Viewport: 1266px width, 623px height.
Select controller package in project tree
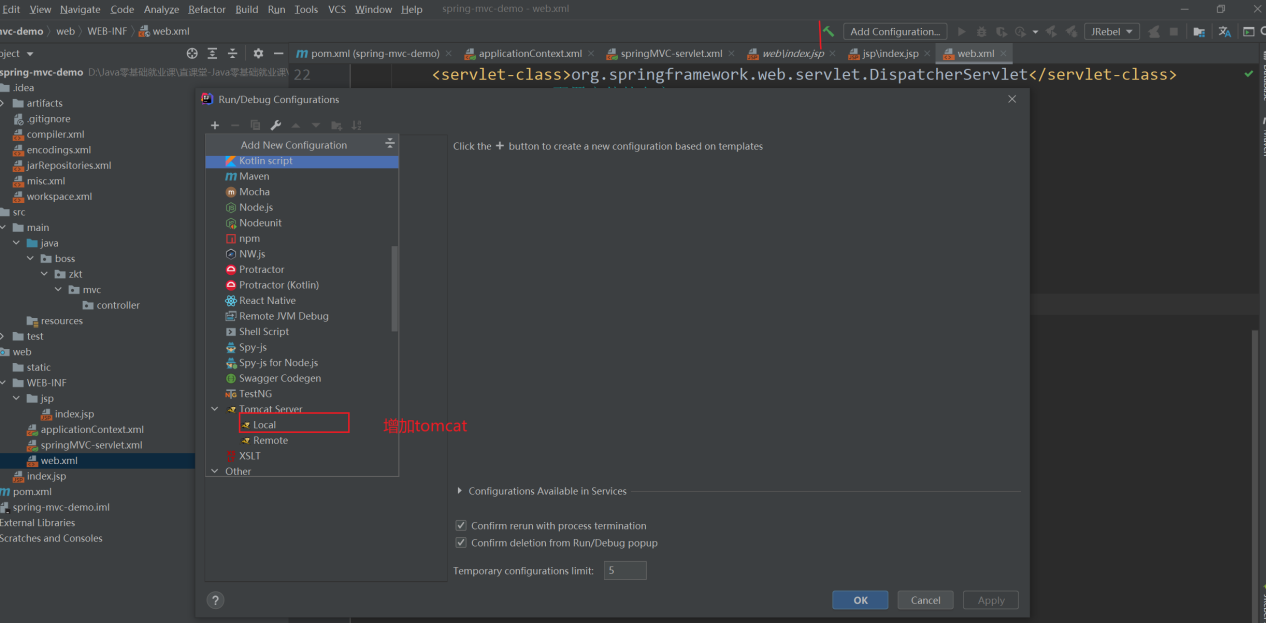pos(118,305)
